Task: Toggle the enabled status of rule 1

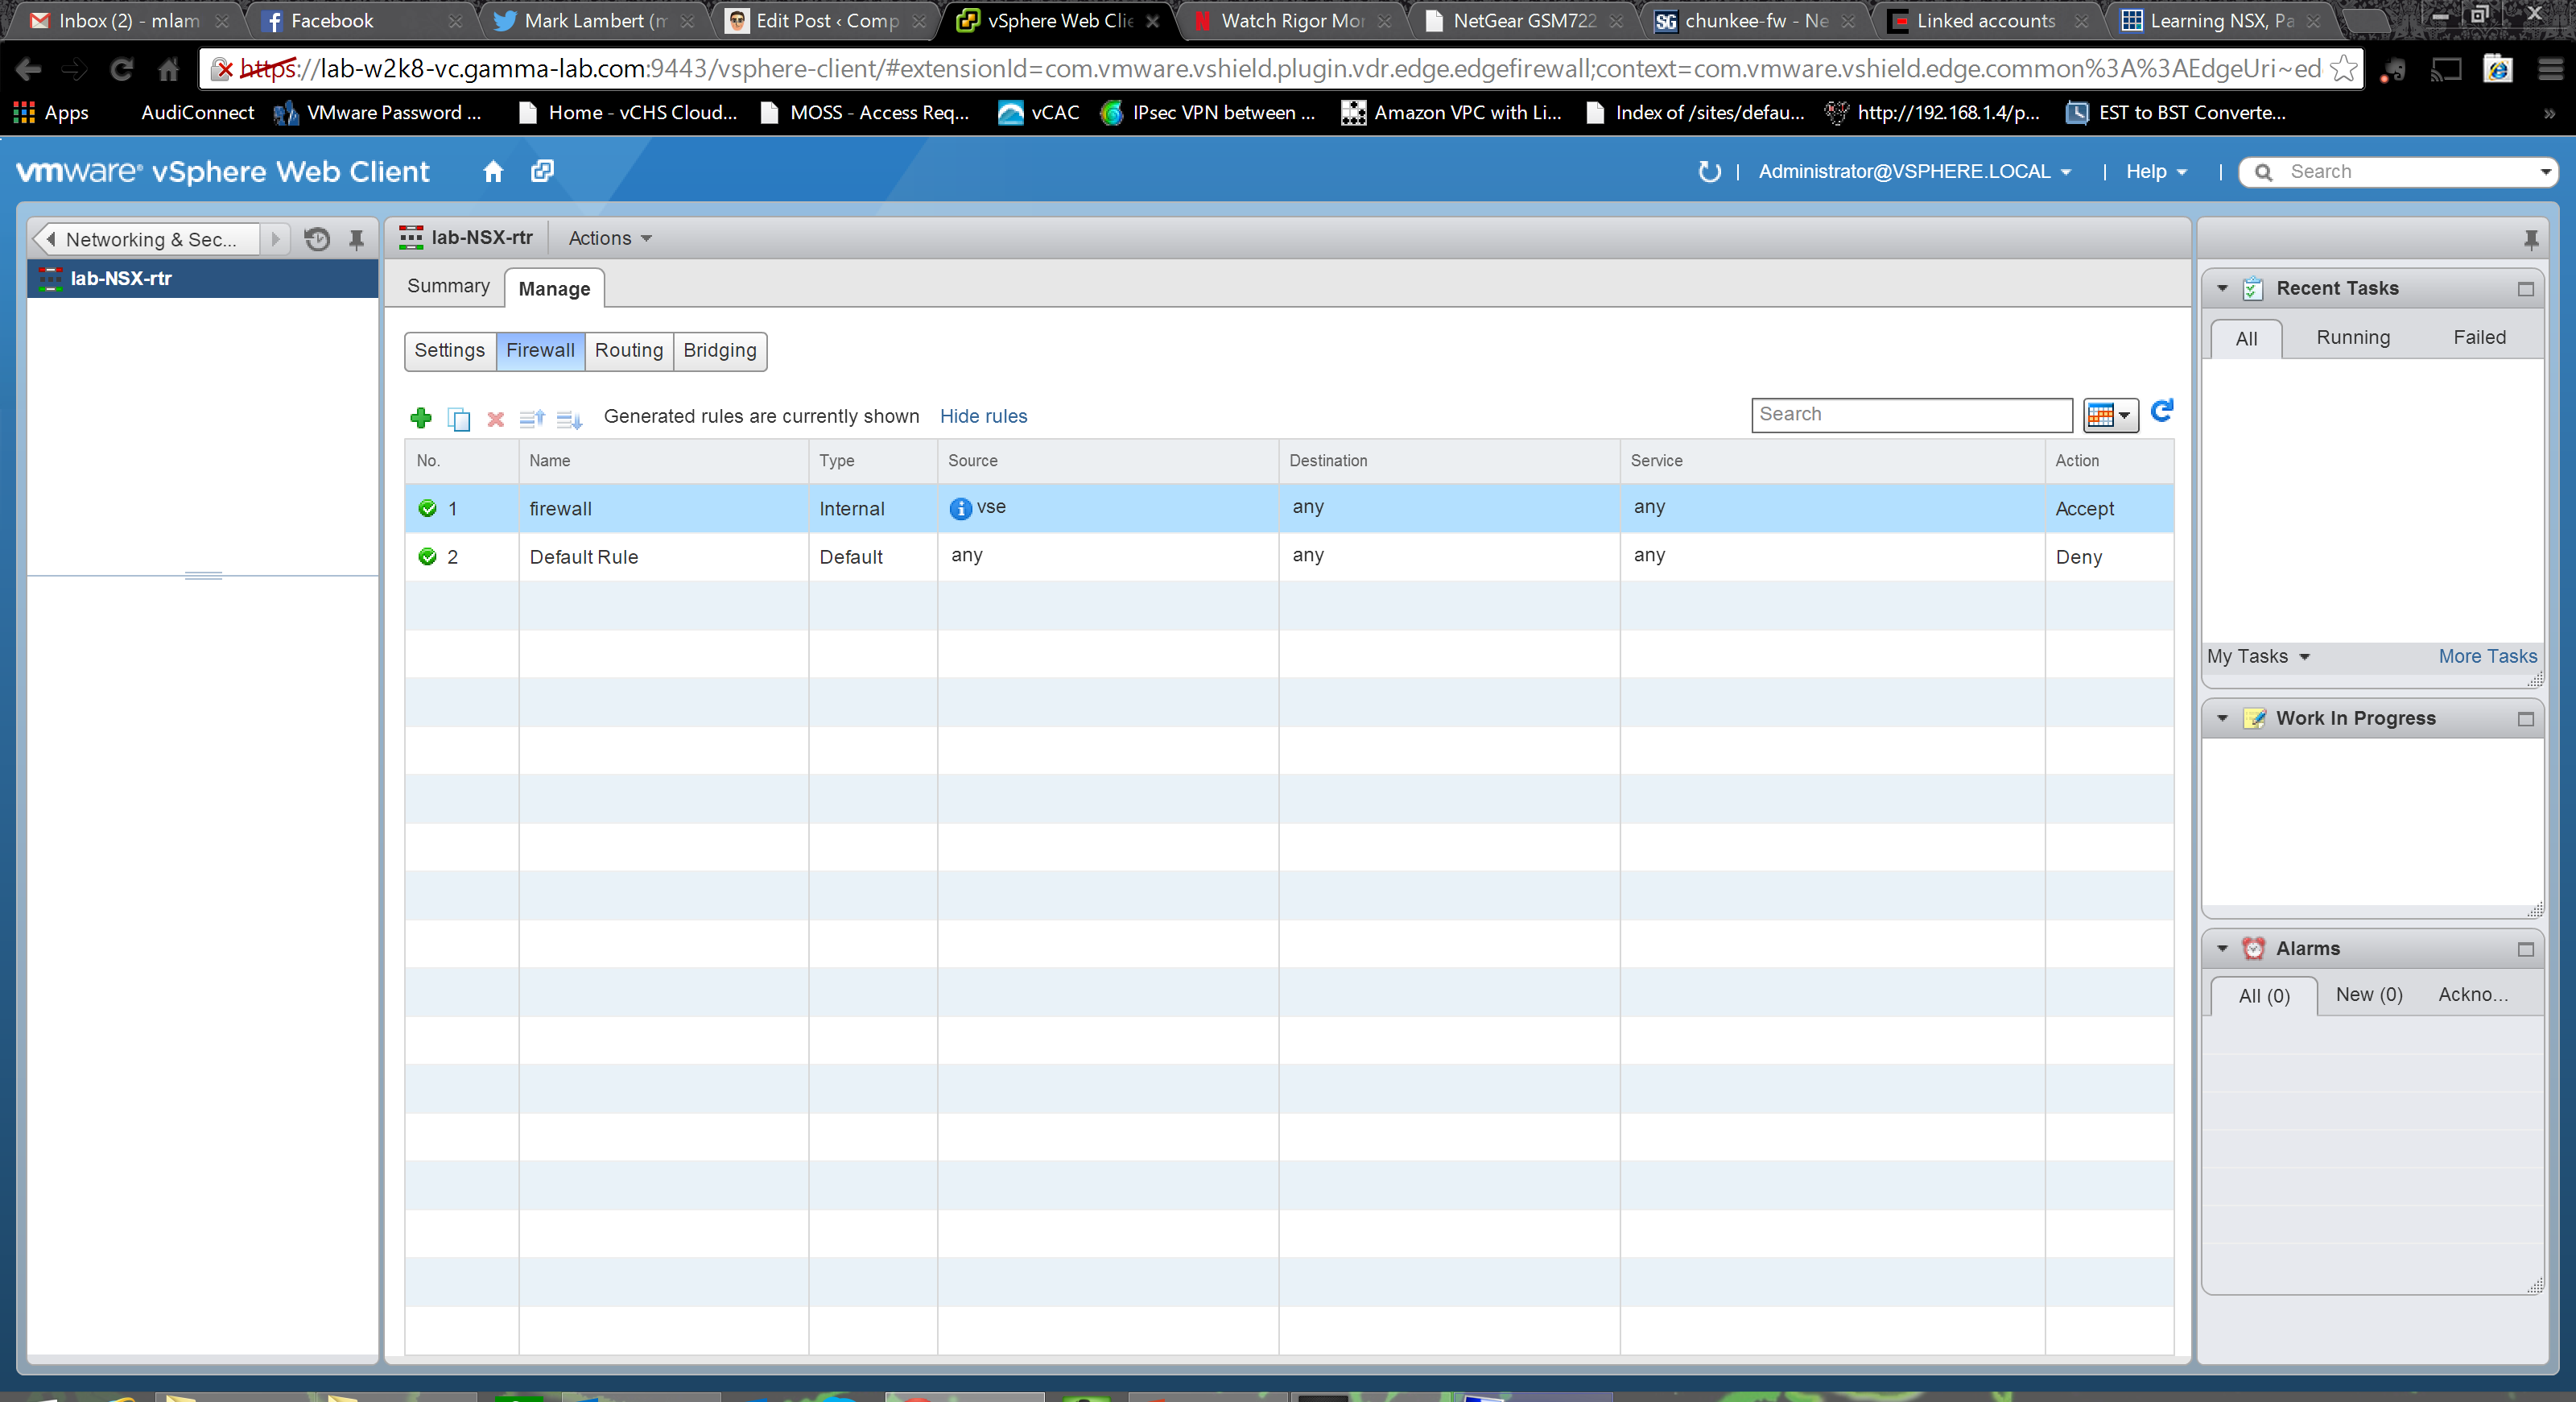Action: [428, 508]
